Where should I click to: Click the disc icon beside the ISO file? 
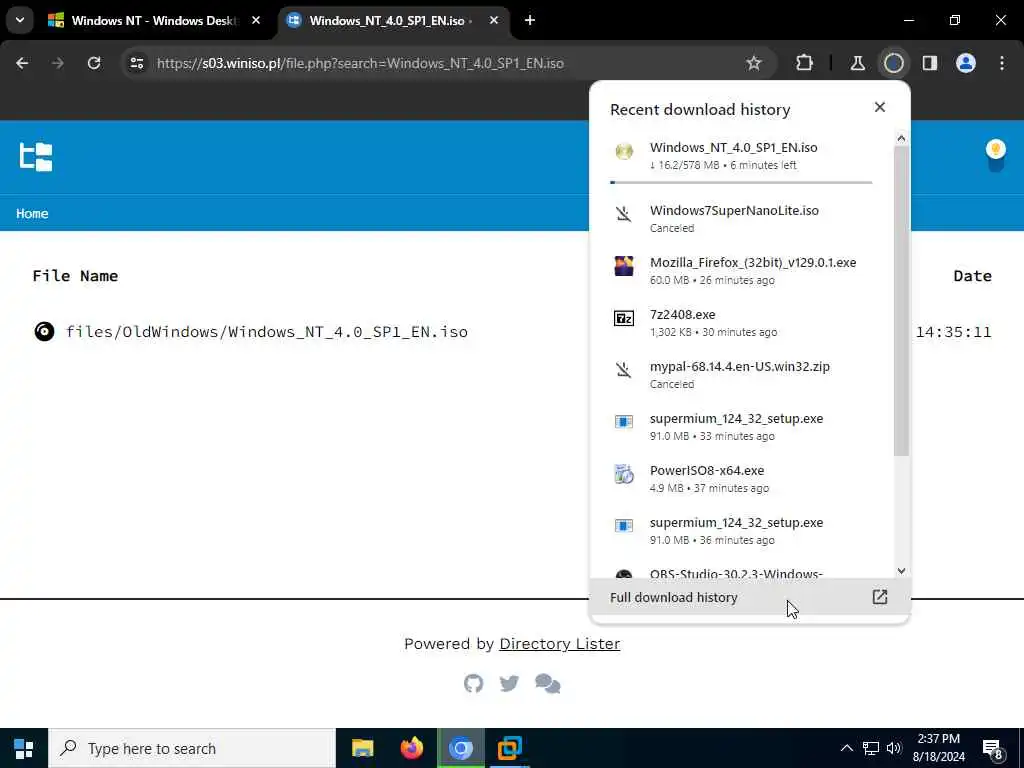(44, 332)
